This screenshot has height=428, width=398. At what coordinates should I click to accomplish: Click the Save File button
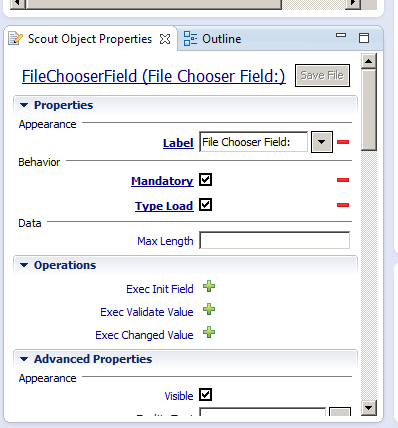coord(322,76)
